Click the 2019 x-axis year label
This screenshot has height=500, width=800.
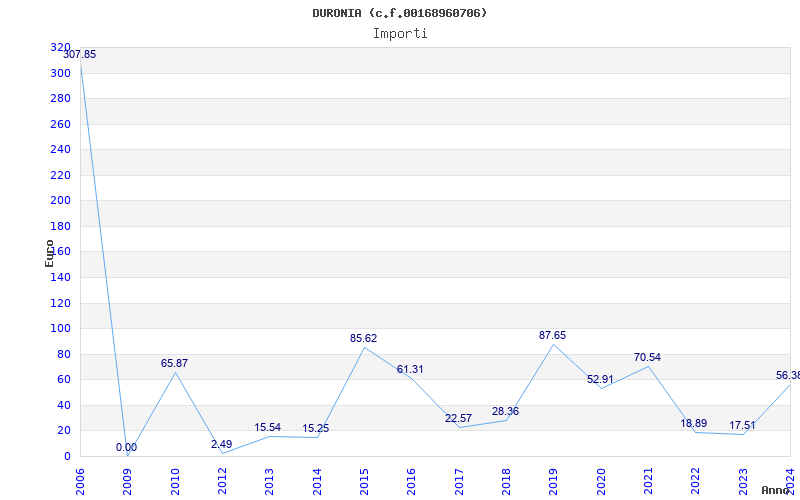[x=554, y=482]
